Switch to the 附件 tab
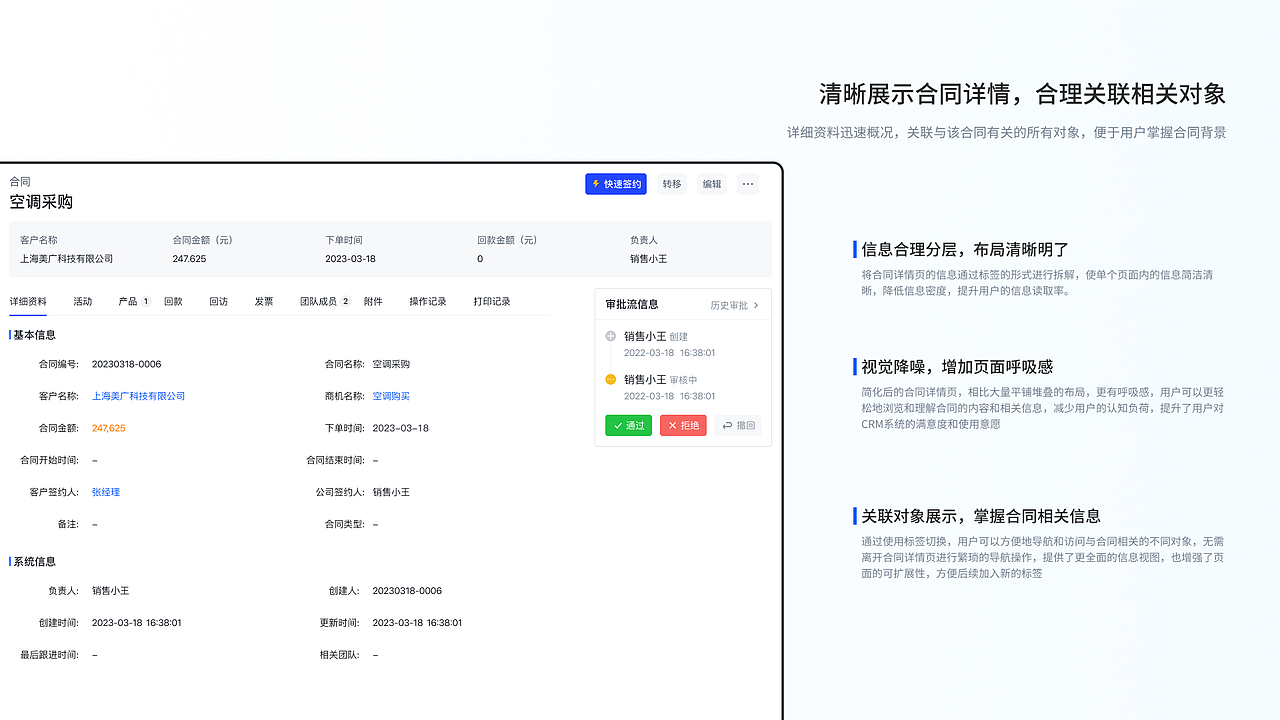Image resolution: width=1280 pixels, height=720 pixels. (374, 300)
